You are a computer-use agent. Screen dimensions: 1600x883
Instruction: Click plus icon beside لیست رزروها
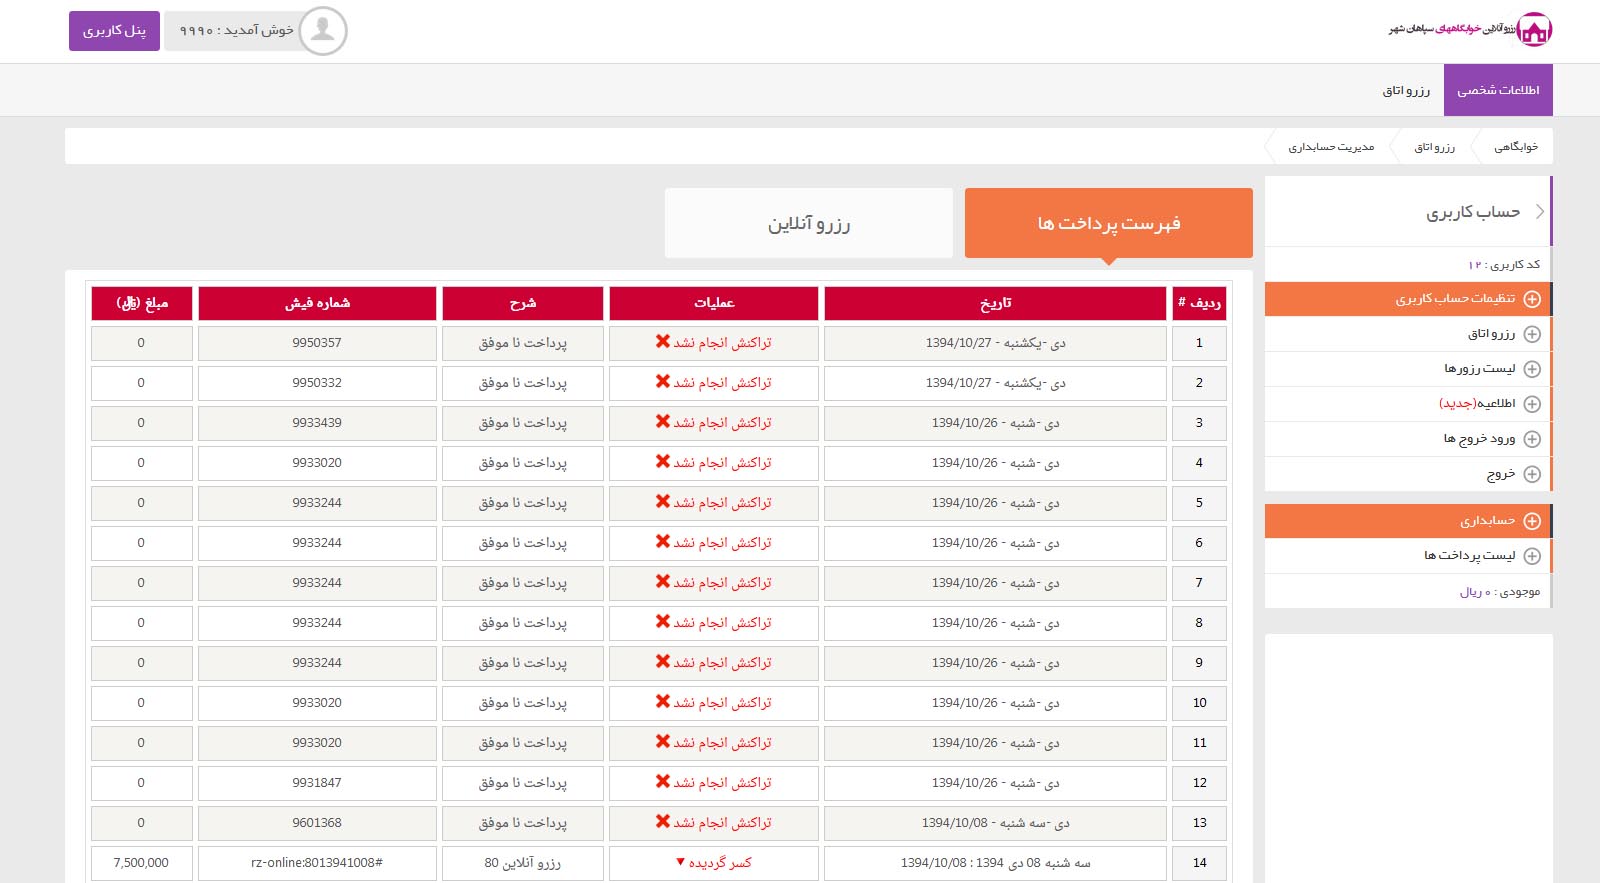click(x=1532, y=369)
